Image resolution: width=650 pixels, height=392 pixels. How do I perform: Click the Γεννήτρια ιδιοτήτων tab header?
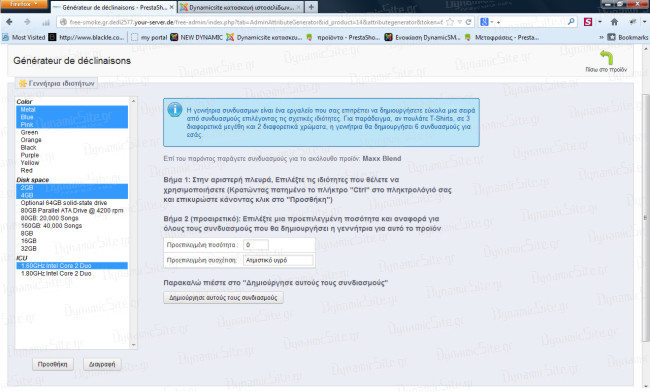(x=57, y=83)
